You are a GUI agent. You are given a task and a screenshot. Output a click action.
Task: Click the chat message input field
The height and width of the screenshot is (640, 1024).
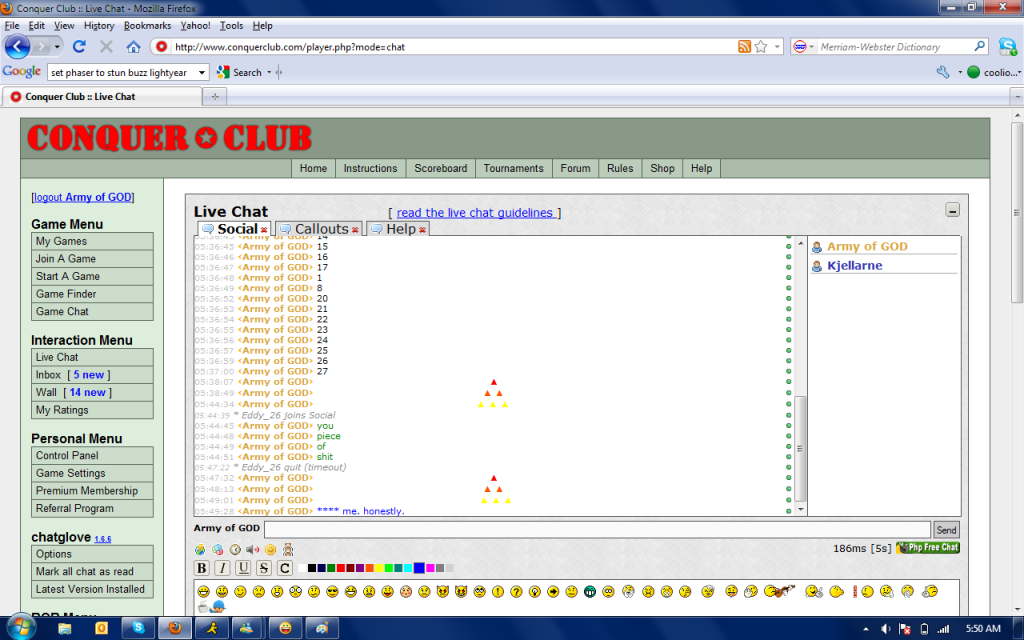tap(597, 530)
